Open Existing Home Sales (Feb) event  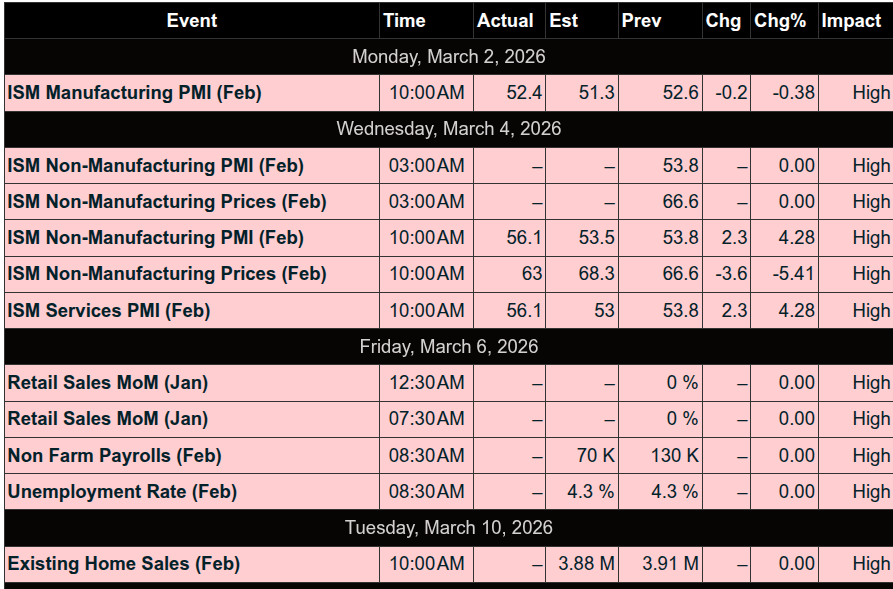pyautogui.click(x=124, y=564)
